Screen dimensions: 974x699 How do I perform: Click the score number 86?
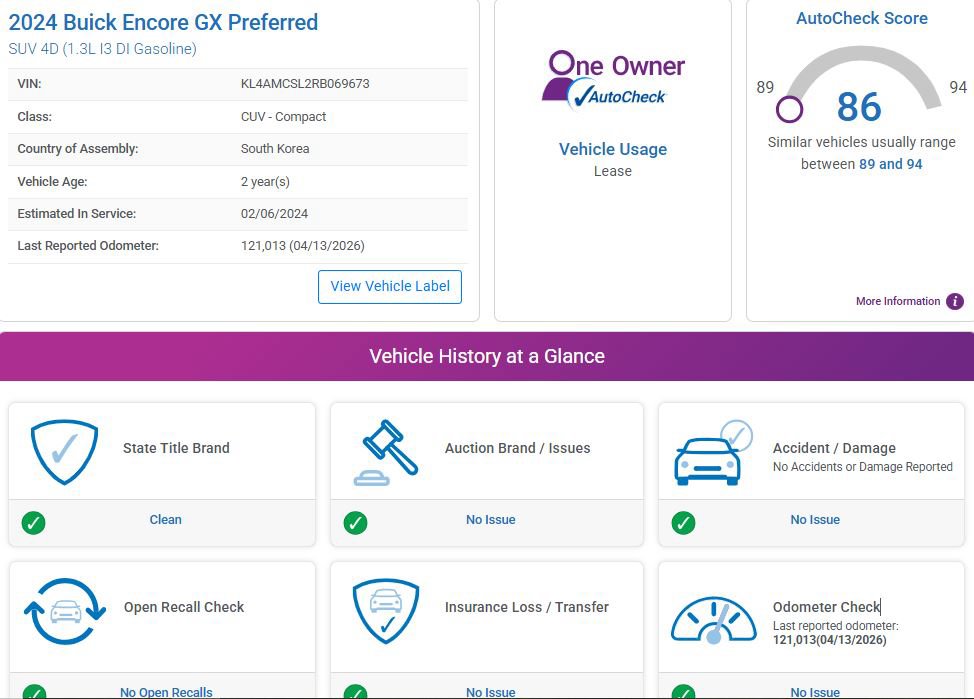coord(859,107)
